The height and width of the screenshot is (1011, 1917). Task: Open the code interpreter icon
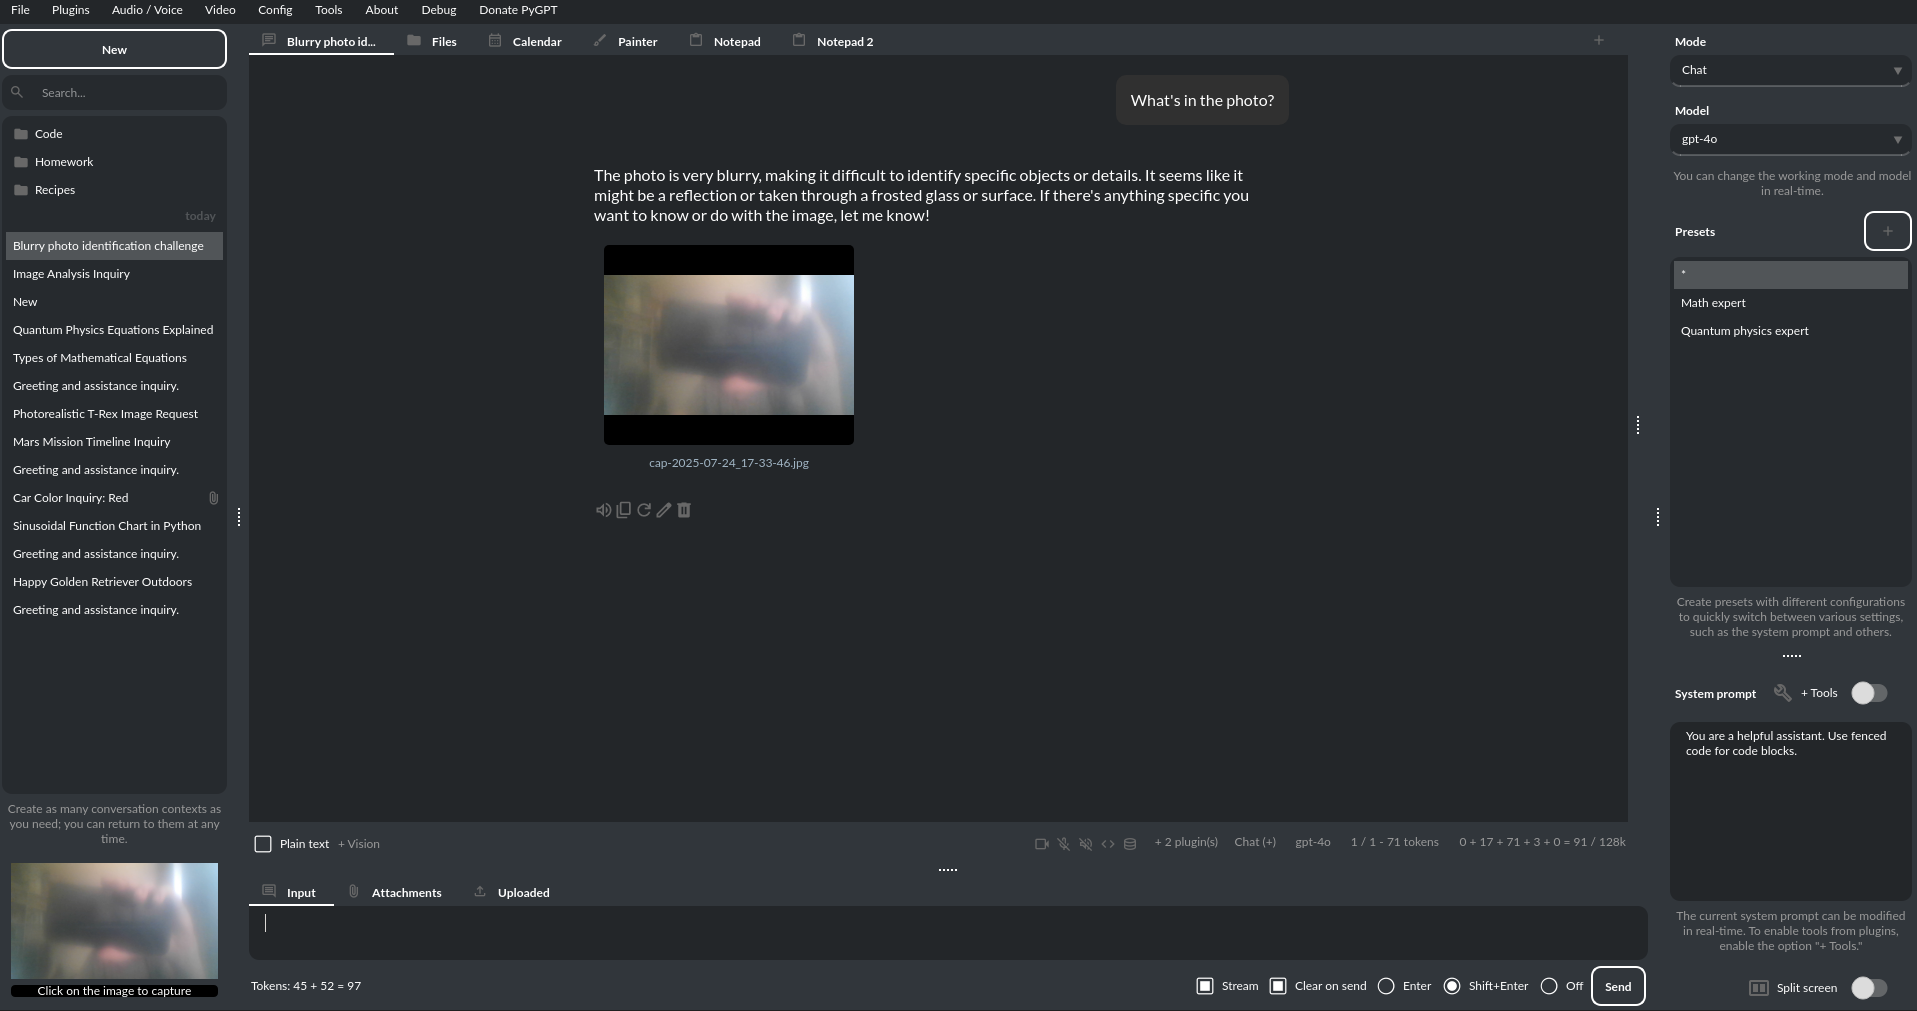[1108, 844]
